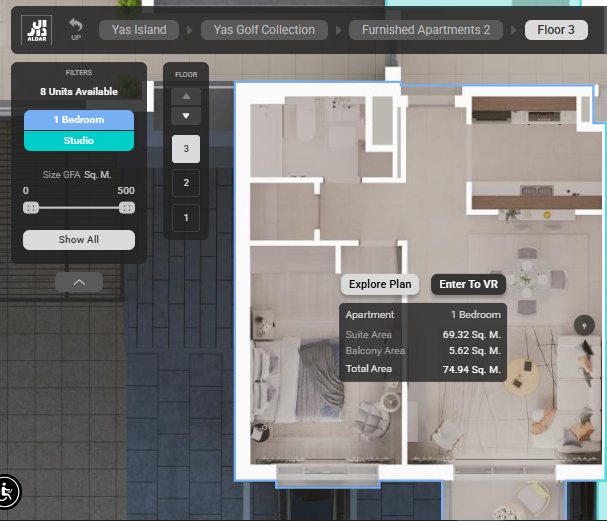Click Show All units button

click(79, 240)
